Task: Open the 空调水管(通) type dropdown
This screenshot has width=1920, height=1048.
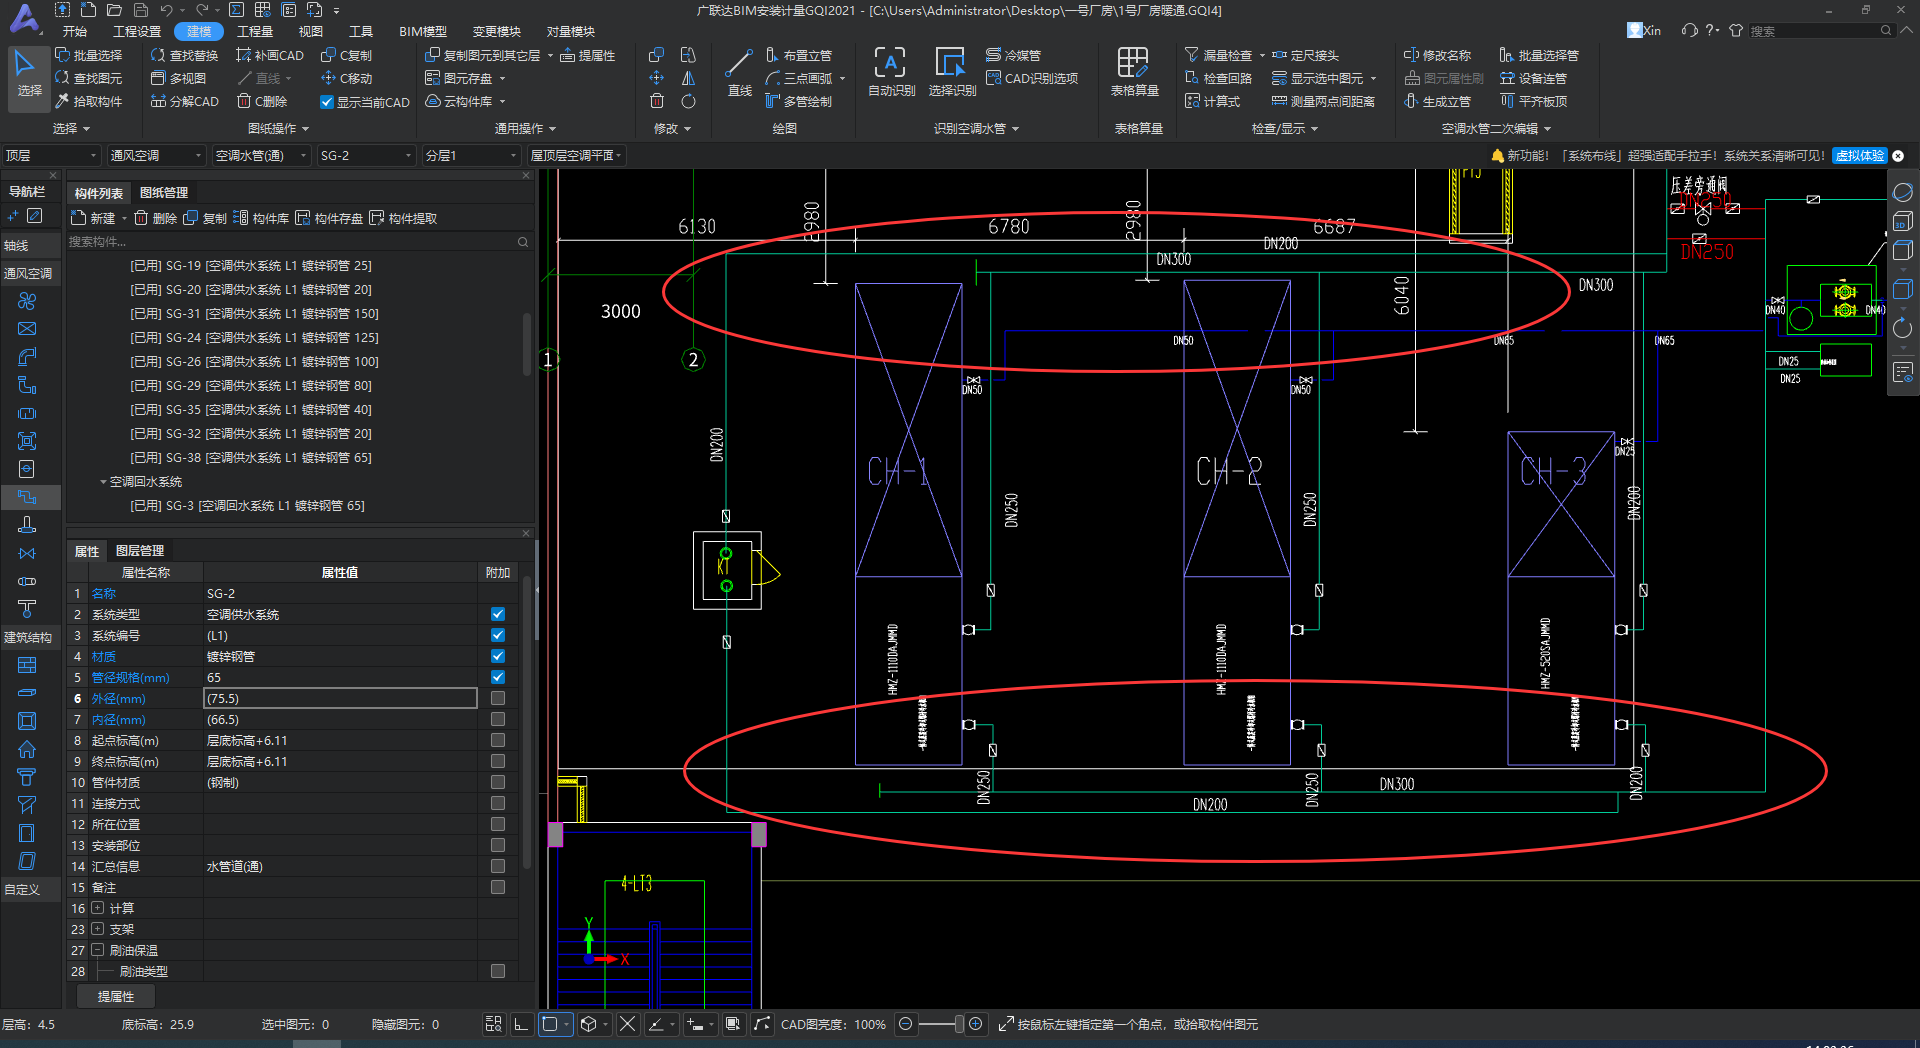Action: (x=262, y=155)
